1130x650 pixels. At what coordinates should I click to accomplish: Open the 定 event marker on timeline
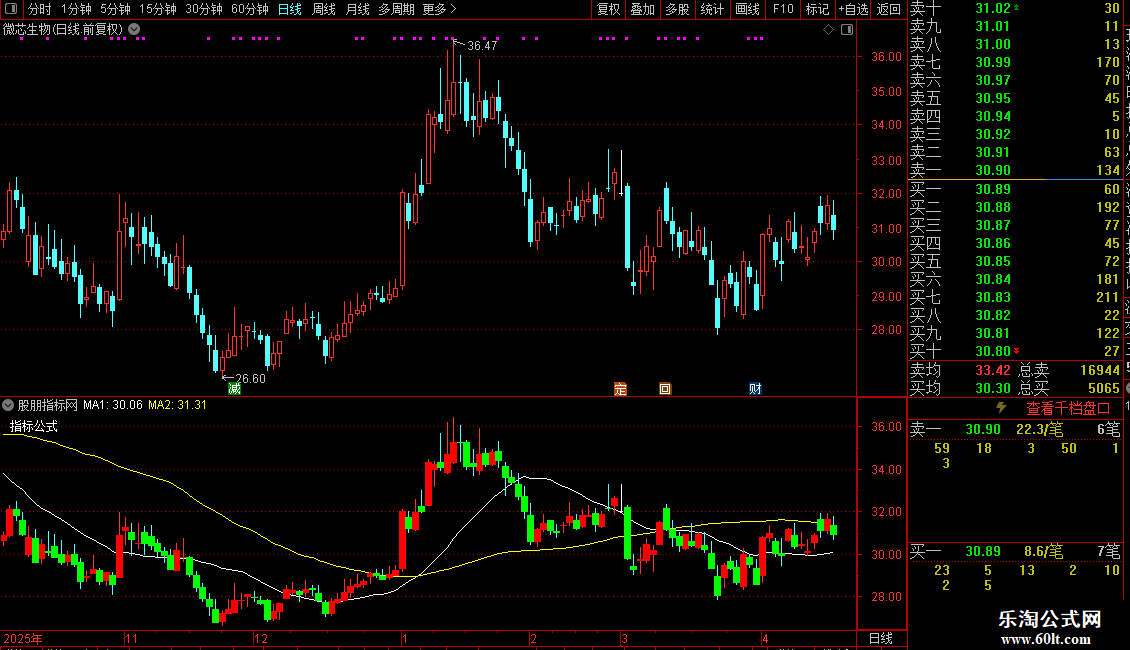620,389
